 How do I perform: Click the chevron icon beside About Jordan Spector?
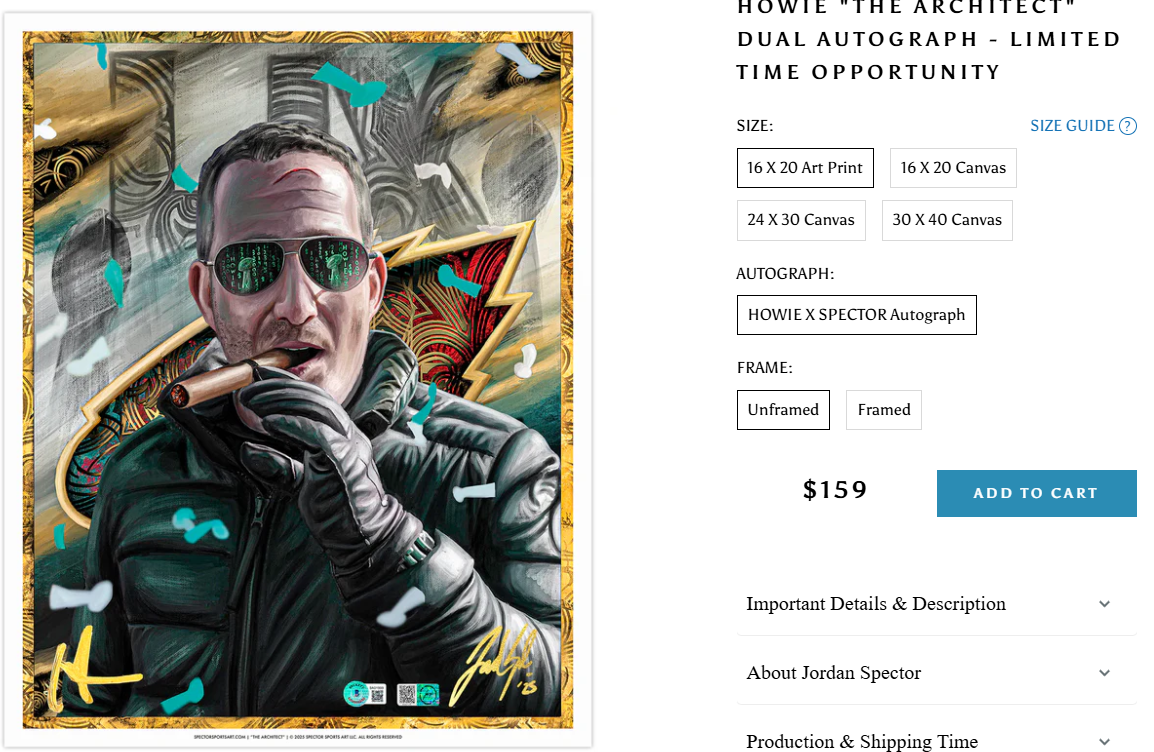point(1104,673)
